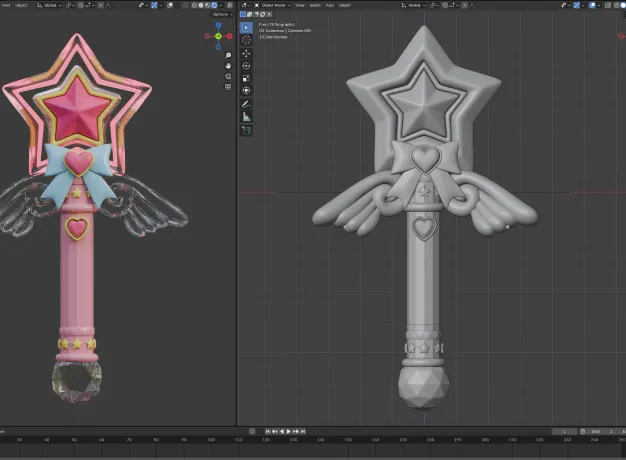Click the red axis gizmo in right viewport

pyautogui.click(x=621, y=36)
